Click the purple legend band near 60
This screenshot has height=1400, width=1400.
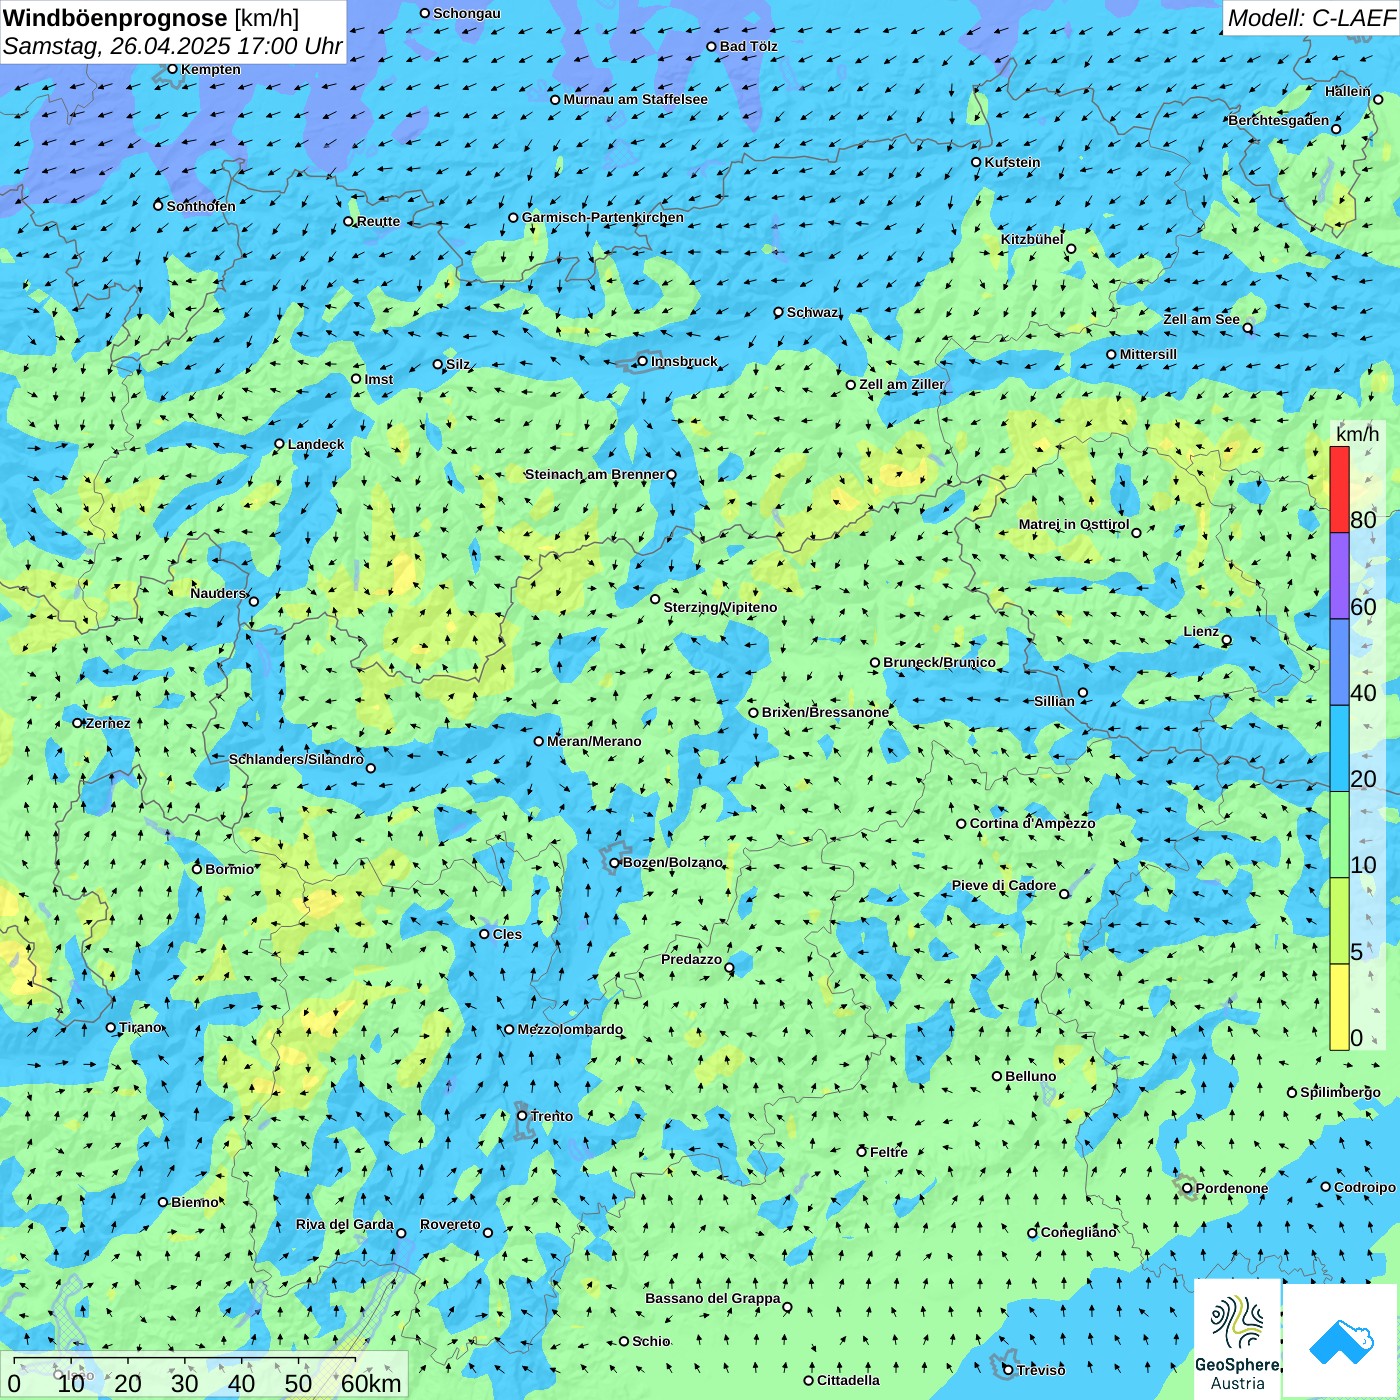coord(1339,576)
